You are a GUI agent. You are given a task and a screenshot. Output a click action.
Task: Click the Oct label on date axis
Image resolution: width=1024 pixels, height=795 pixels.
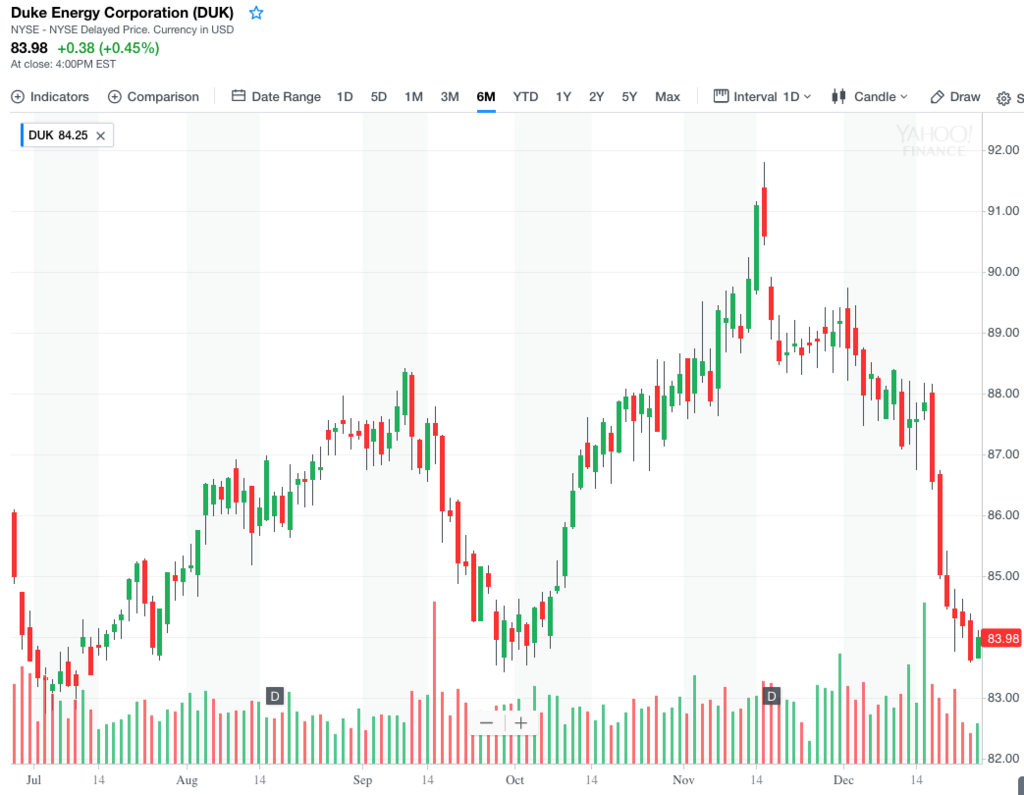coord(515,779)
